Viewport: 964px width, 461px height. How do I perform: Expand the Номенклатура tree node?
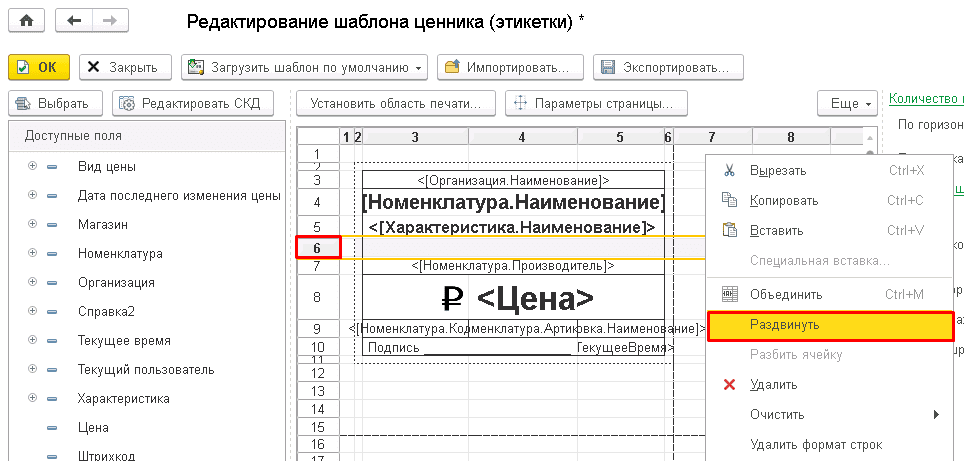32,253
